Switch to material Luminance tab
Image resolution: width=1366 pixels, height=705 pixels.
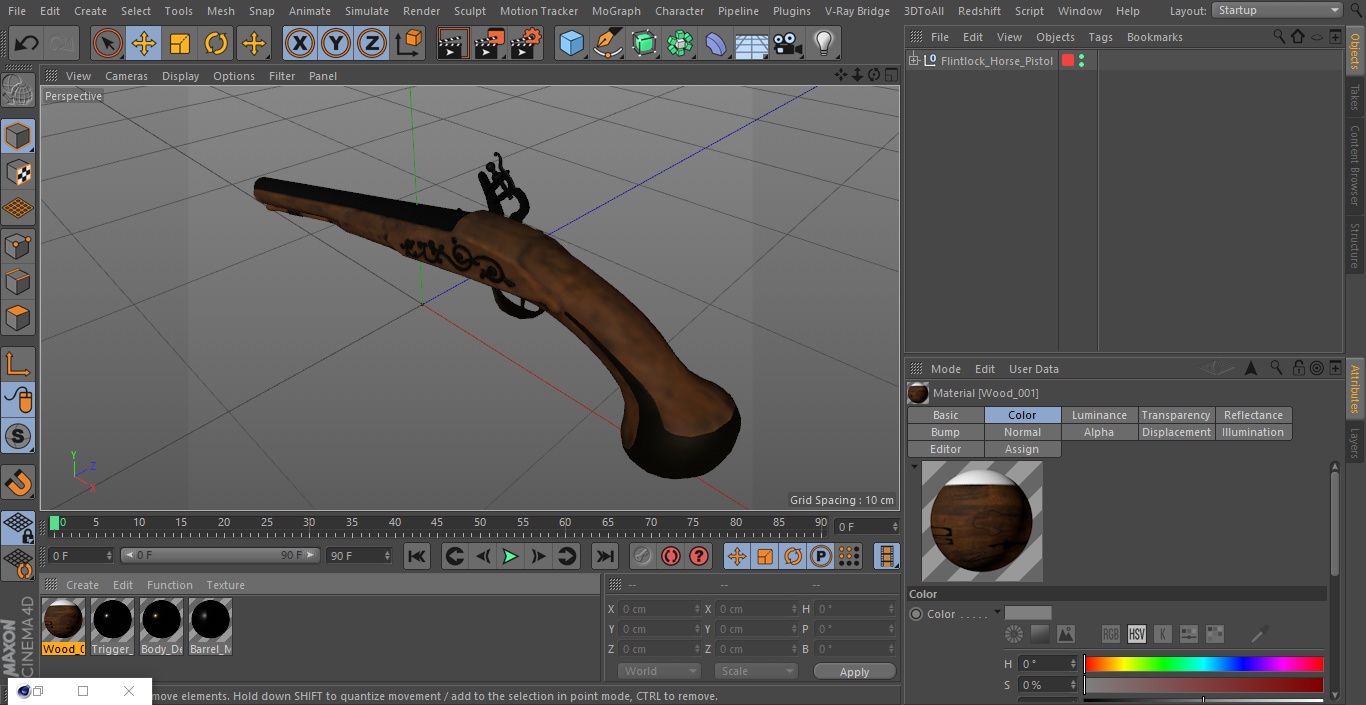1099,415
